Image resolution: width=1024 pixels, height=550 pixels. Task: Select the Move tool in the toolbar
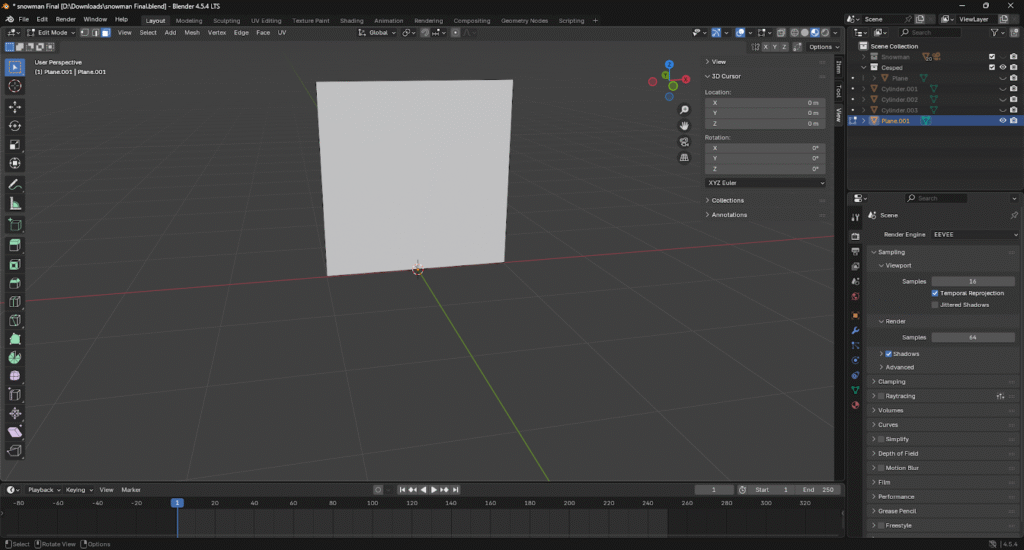(15, 106)
